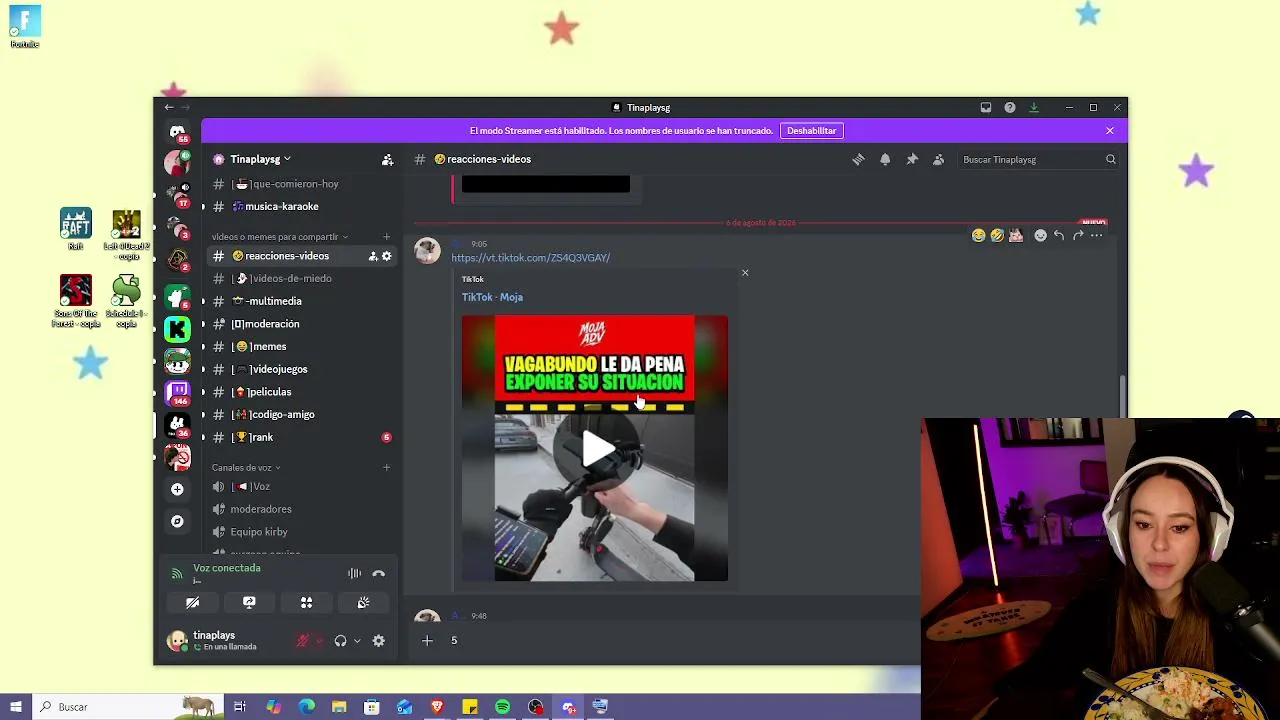Share your screen button
The image size is (1280, 720).
pyautogui.click(x=249, y=602)
